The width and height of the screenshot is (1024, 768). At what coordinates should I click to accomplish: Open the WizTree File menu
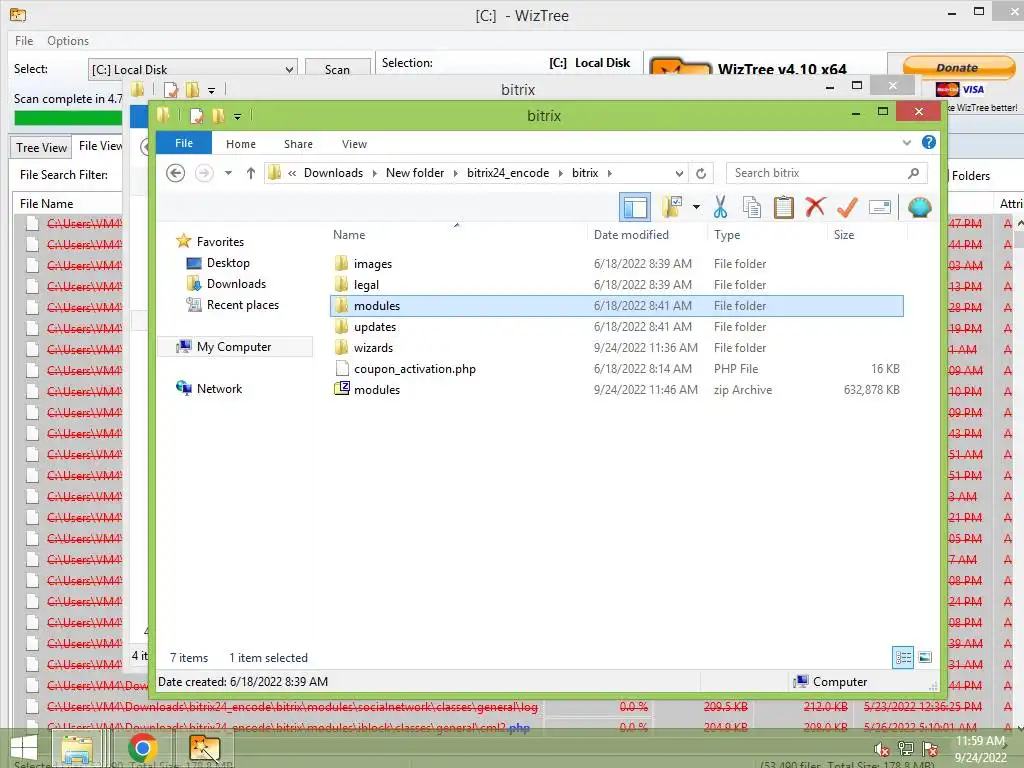click(24, 40)
